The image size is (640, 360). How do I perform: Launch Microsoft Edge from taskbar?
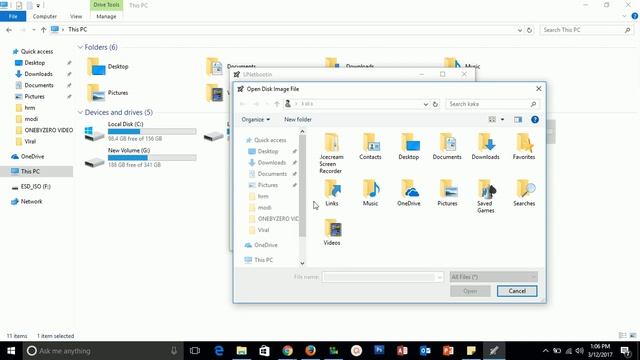tap(219, 351)
